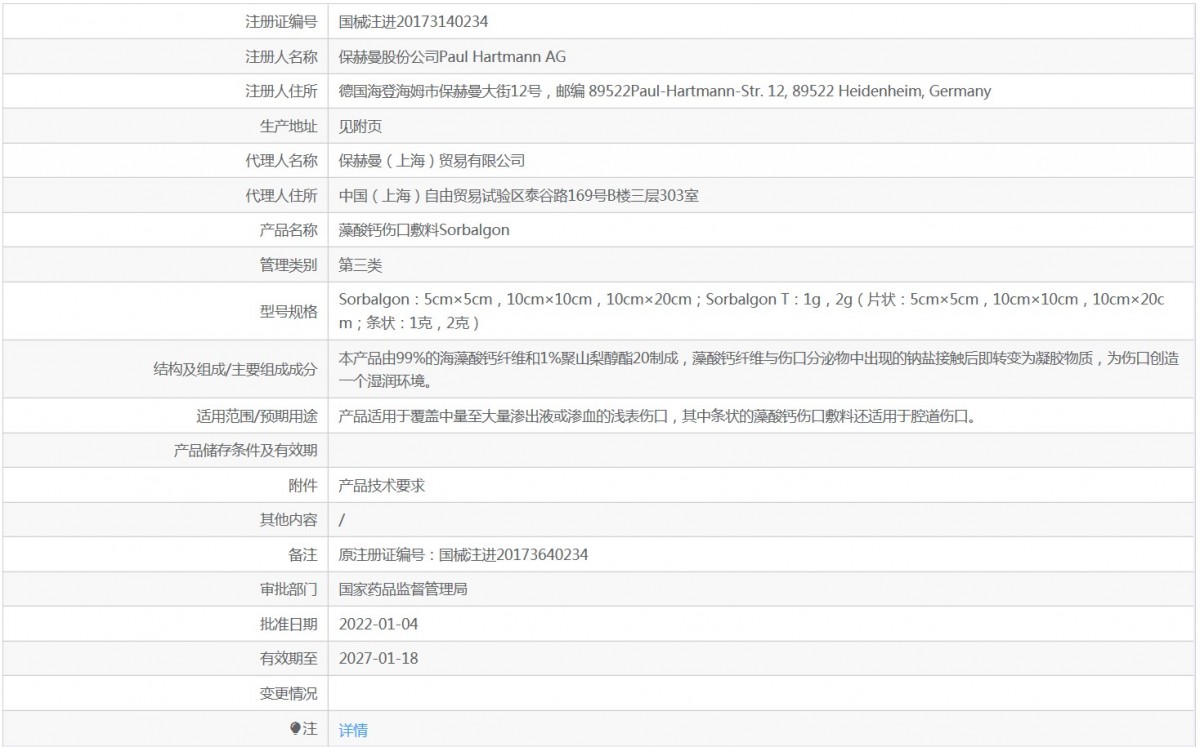1200x747 pixels.
Task: Select registration number 国械注进20173140234
Action: [413, 21]
